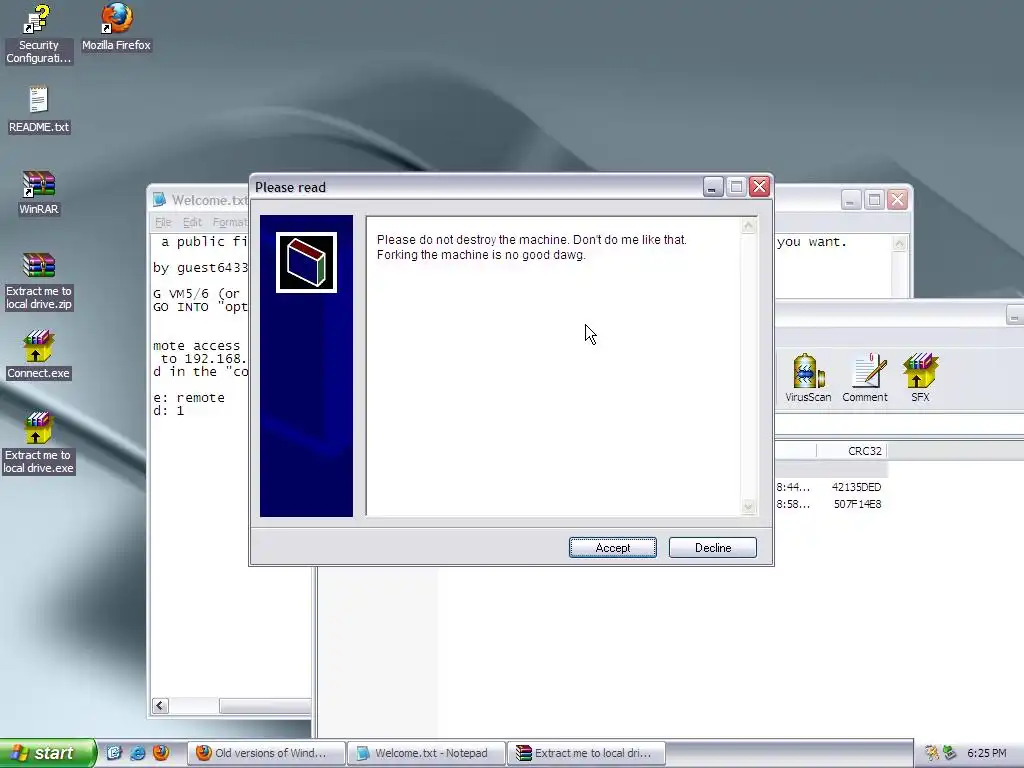The height and width of the screenshot is (768, 1024).
Task: Click the taskbar clock showing 6:25 PM
Action: (987, 753)
